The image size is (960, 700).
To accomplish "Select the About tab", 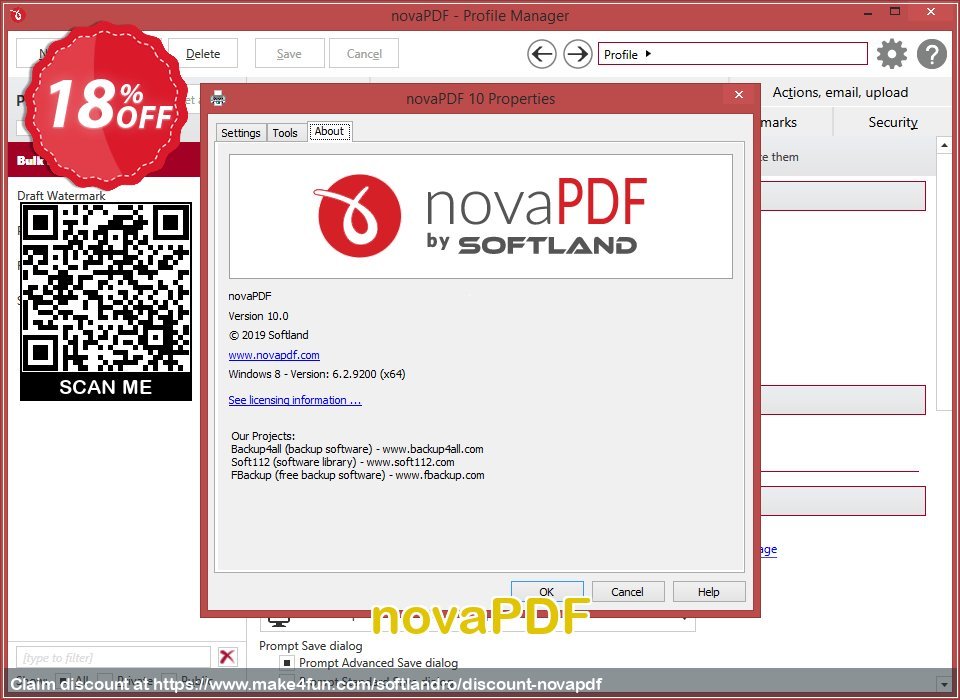I will point(329,131).
